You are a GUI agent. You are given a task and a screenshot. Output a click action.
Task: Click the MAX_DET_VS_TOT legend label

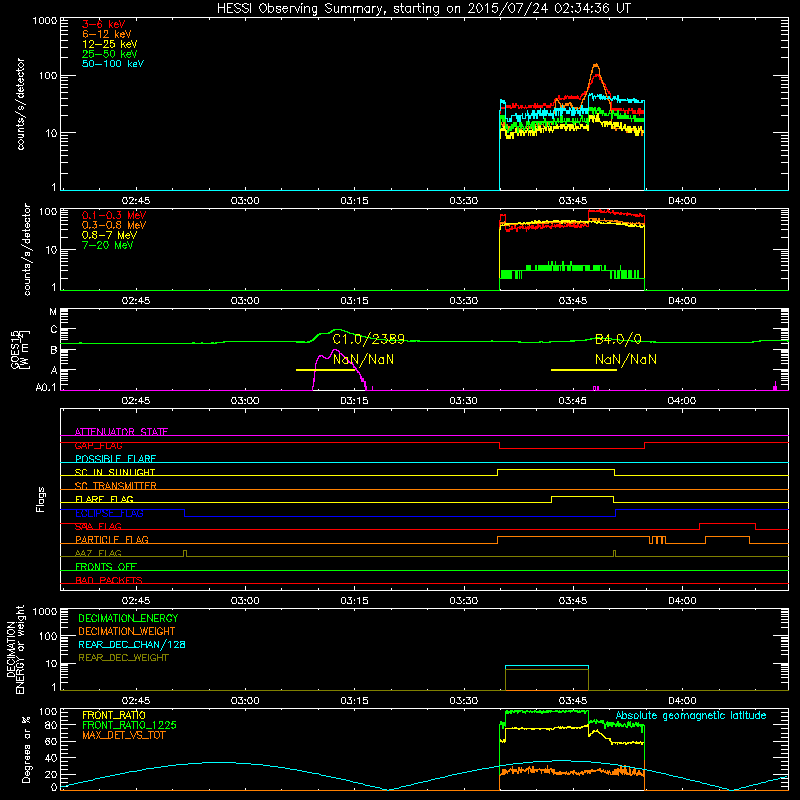124,735
